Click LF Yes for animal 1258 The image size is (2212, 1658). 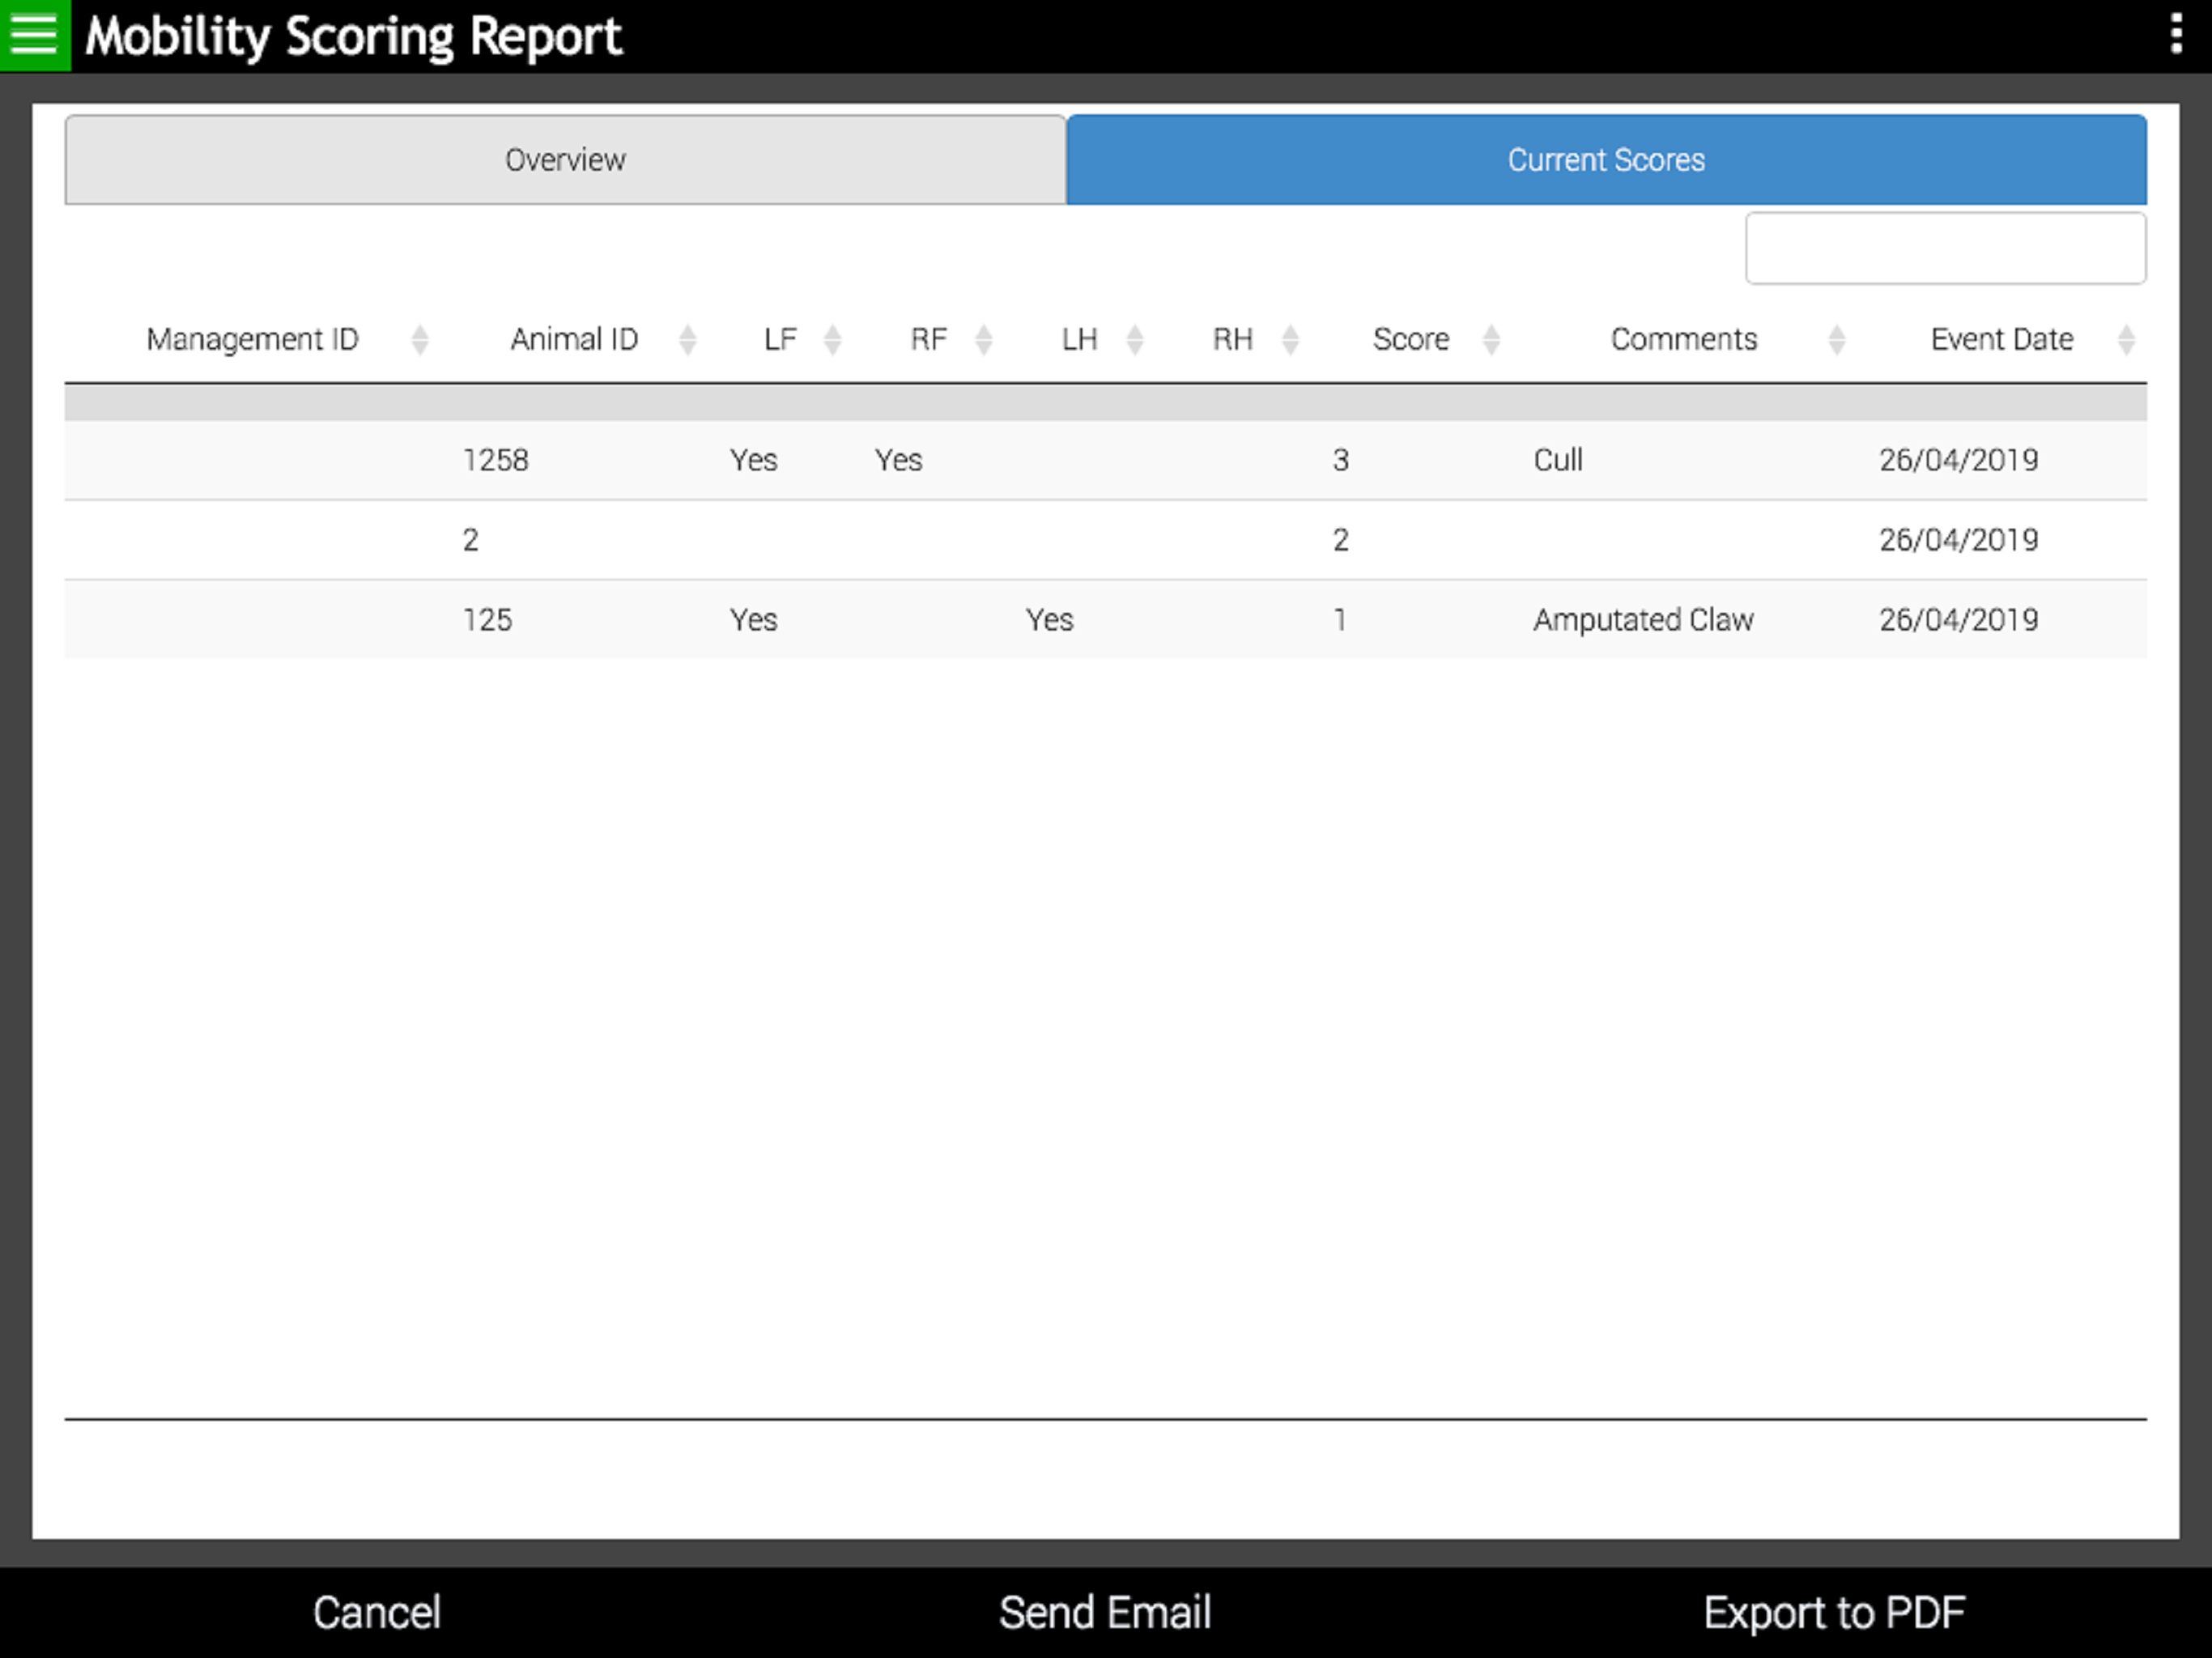tap(753, 460)
